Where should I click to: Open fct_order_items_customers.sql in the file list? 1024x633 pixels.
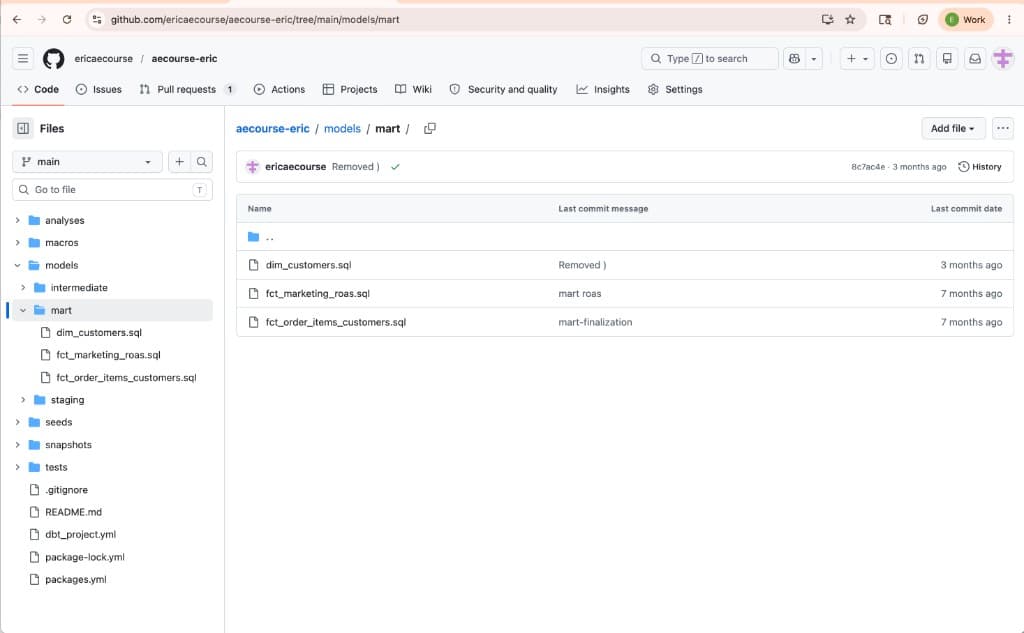click(x=336, y=323)
